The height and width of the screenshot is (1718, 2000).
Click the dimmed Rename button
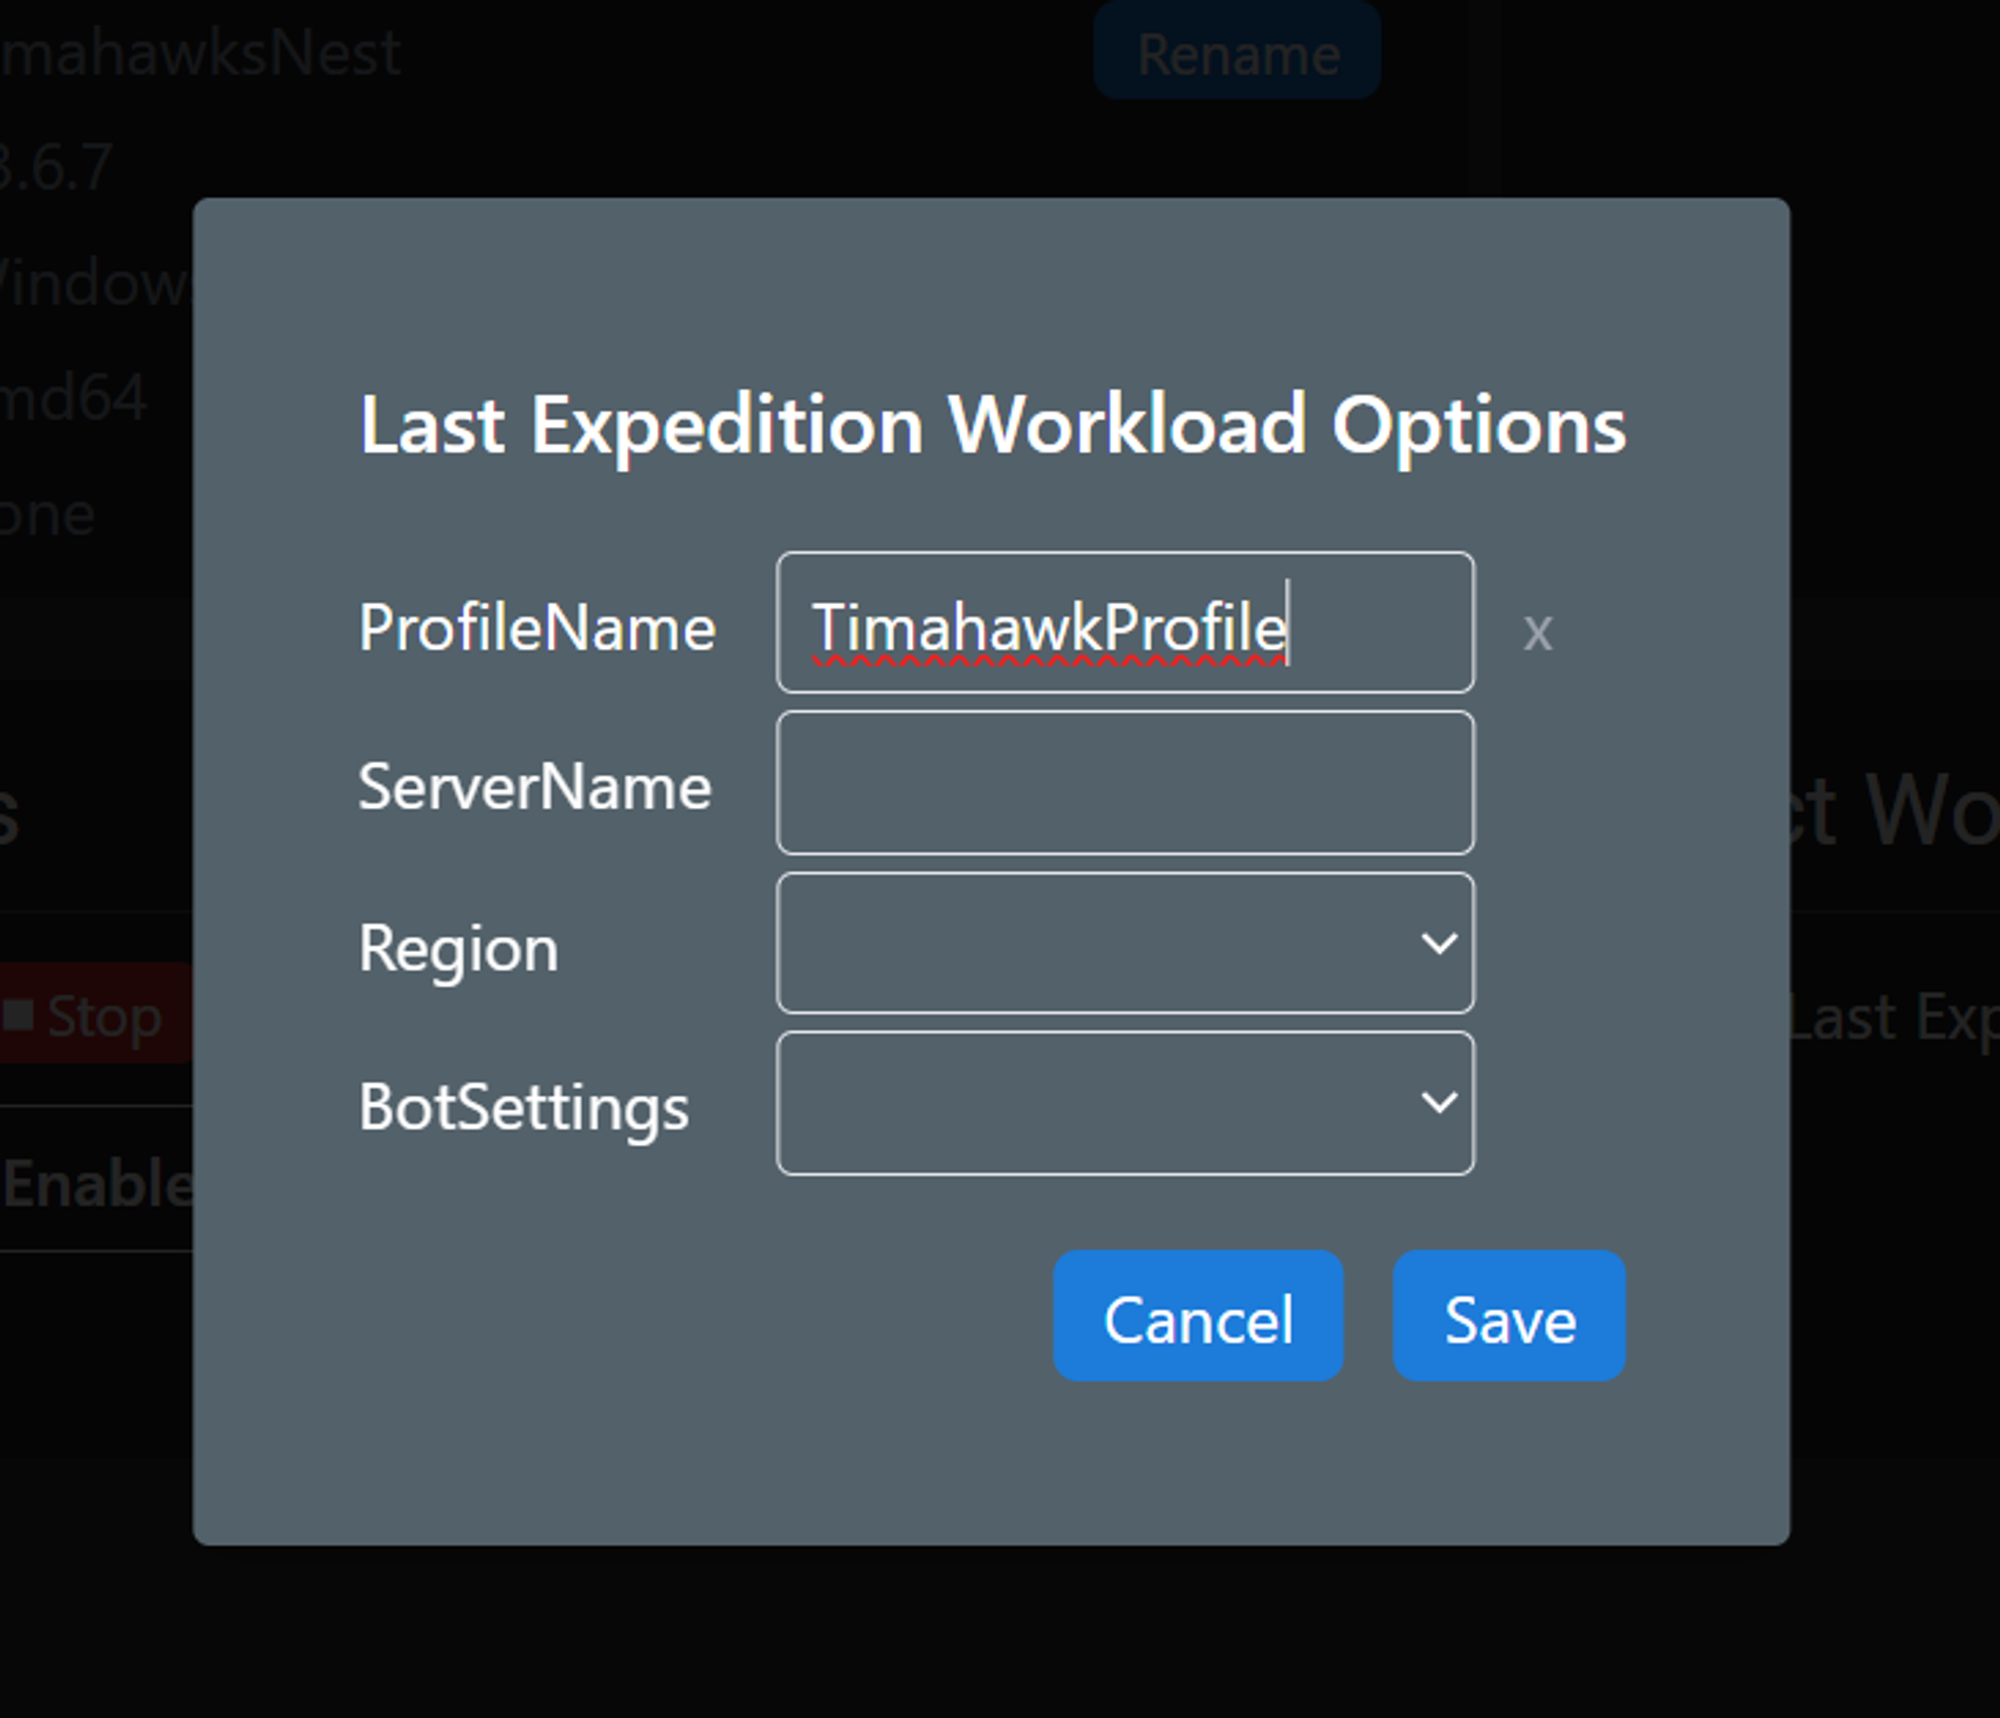tap(1237, 51)
